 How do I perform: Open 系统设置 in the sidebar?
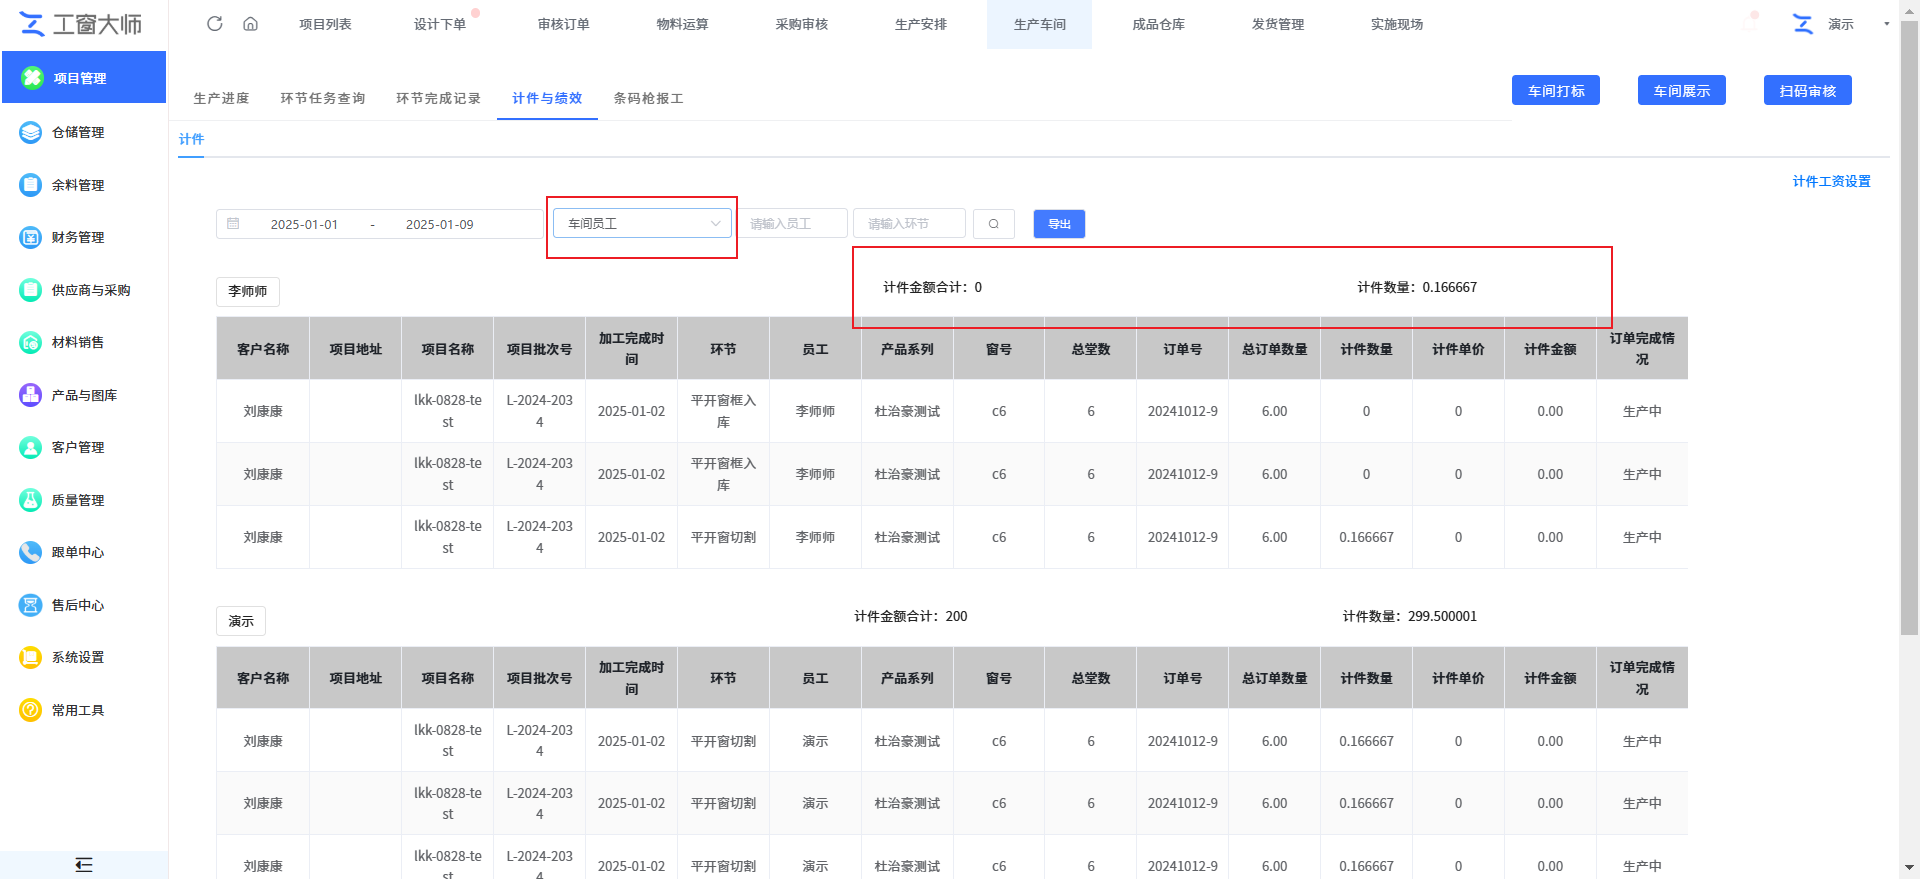coord(78,657)
